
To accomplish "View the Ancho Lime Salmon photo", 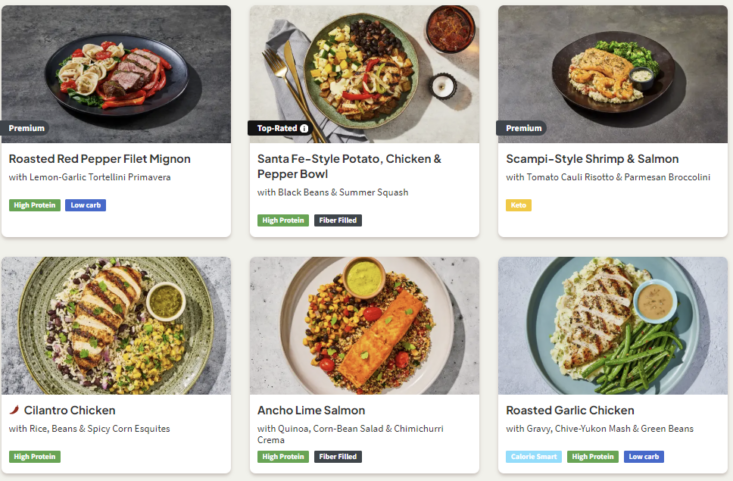I will 364,325.
